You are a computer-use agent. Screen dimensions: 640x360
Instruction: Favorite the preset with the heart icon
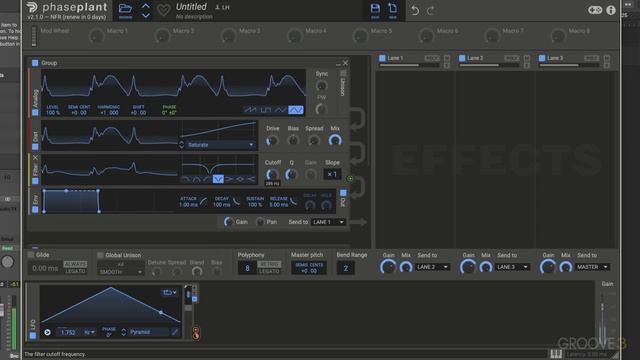pos(164,10)
